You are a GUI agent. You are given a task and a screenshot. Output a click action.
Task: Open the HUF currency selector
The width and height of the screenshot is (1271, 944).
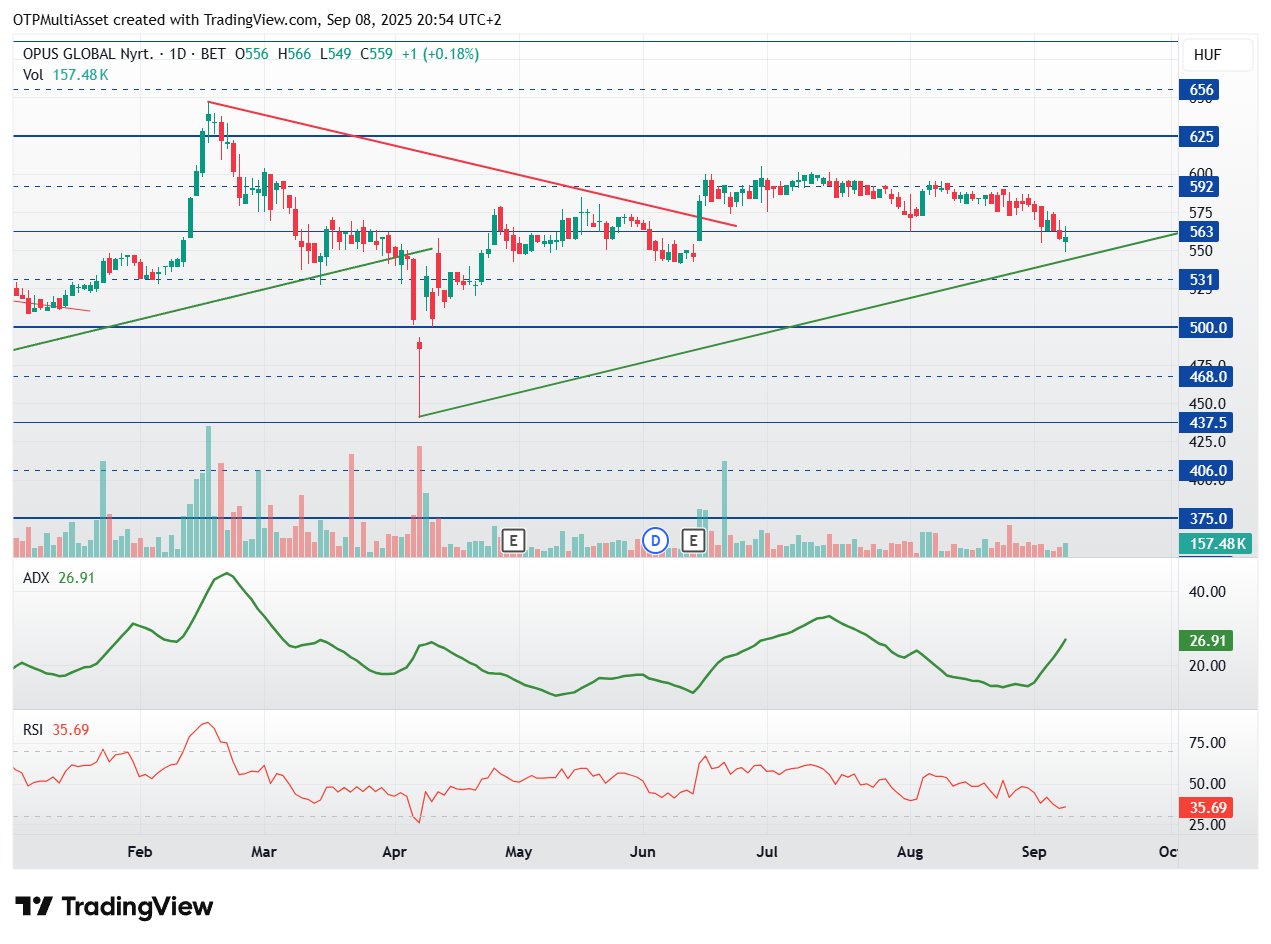point(1216,55)
